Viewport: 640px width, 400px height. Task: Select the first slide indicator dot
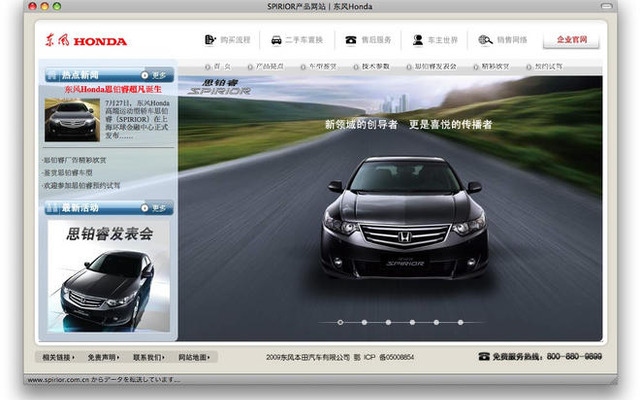pos(340,322)
